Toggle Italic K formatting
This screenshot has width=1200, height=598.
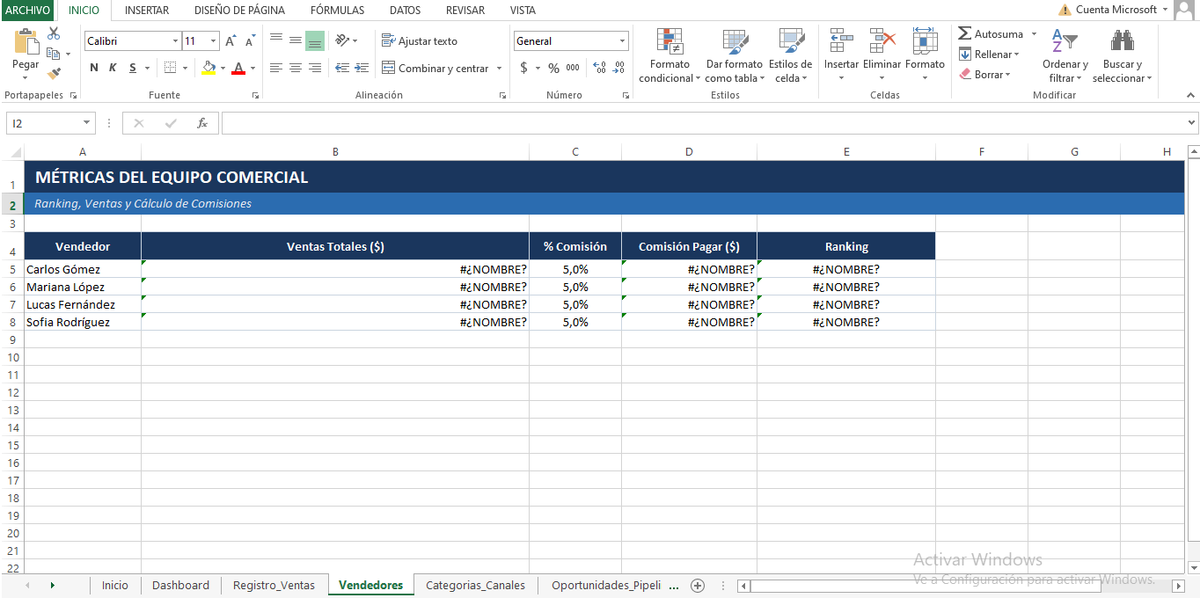pos(113,68)
